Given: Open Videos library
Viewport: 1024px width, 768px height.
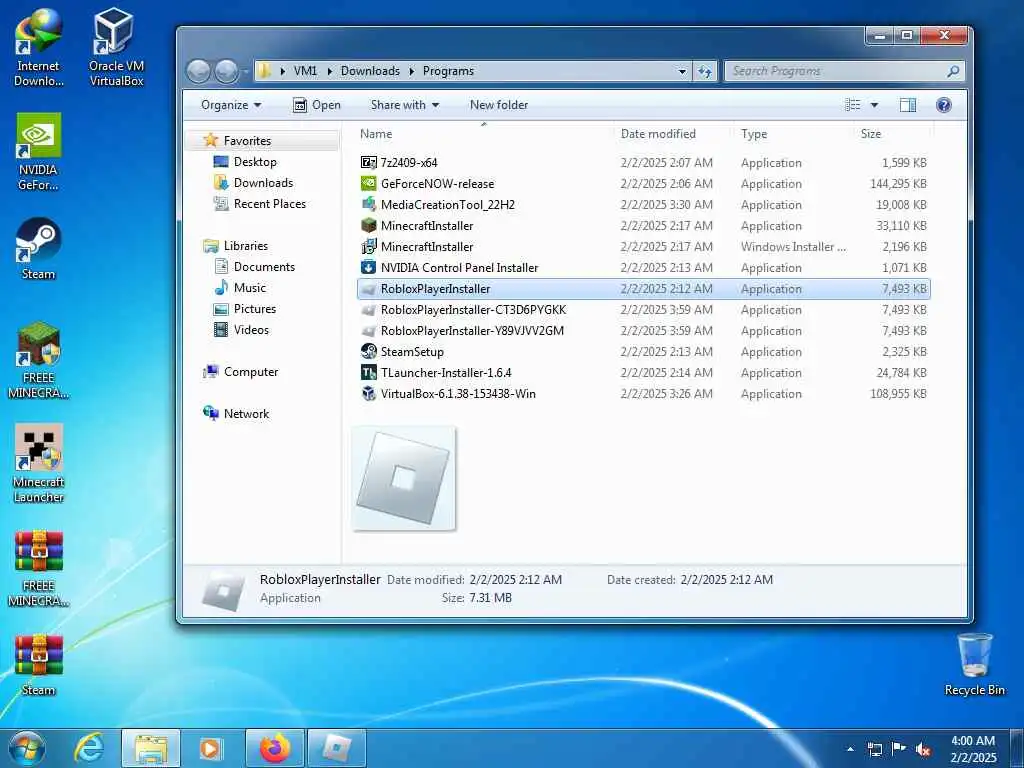Looking at the screenshot, I should point(242,330).
